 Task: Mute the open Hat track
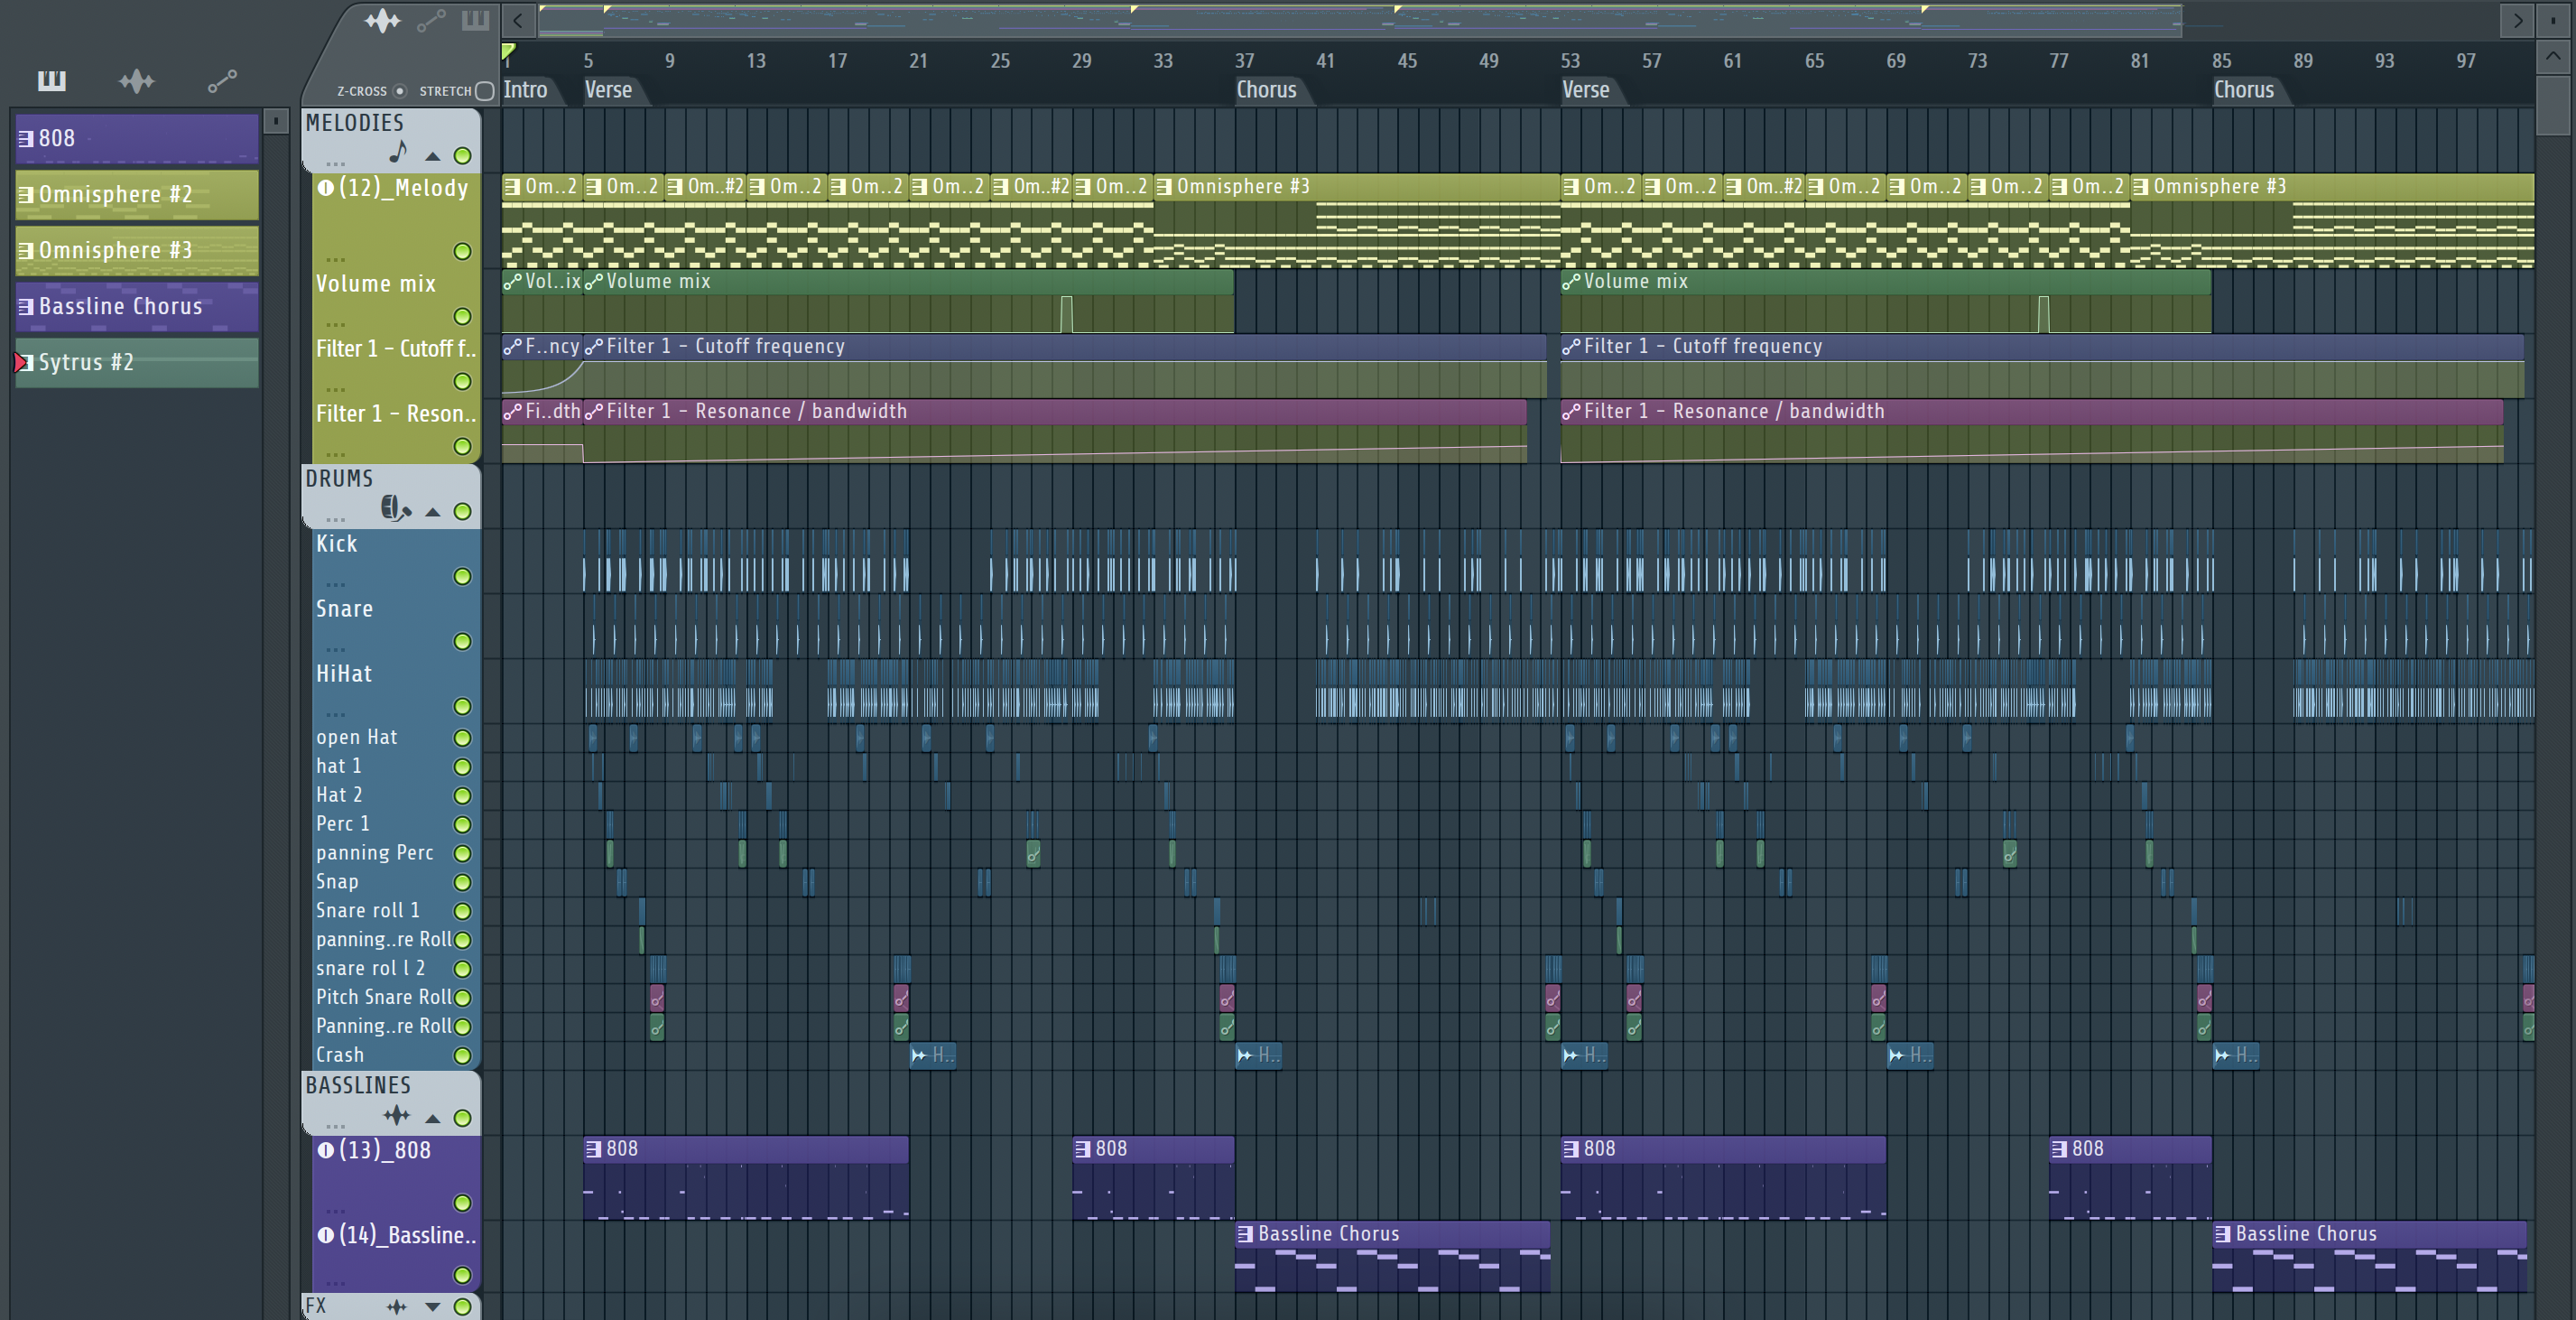pos(462,738)
